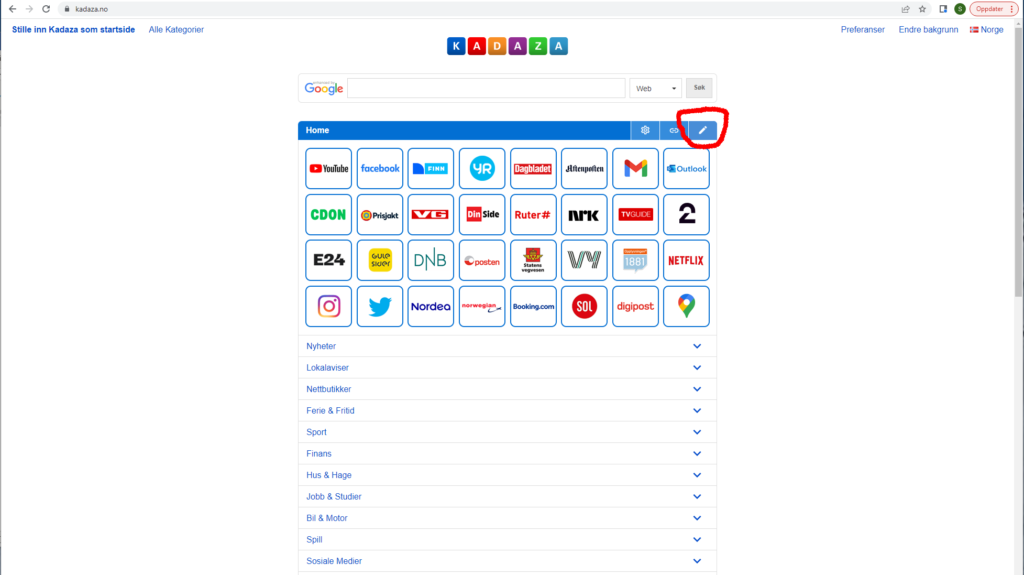
Task: Click the Twitter bird tile
Action: pyautogui.click(x=380, y=307)
